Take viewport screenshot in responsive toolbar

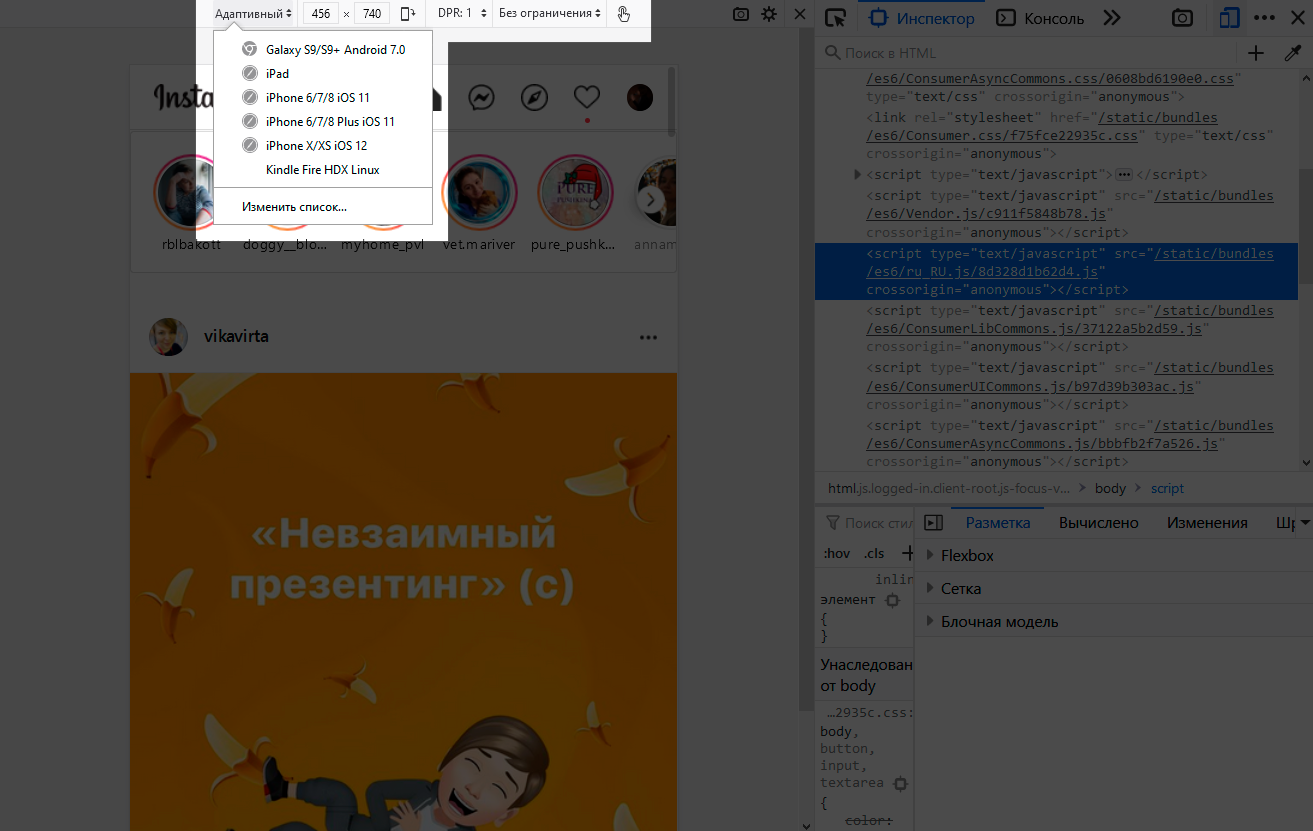point(741,14)
